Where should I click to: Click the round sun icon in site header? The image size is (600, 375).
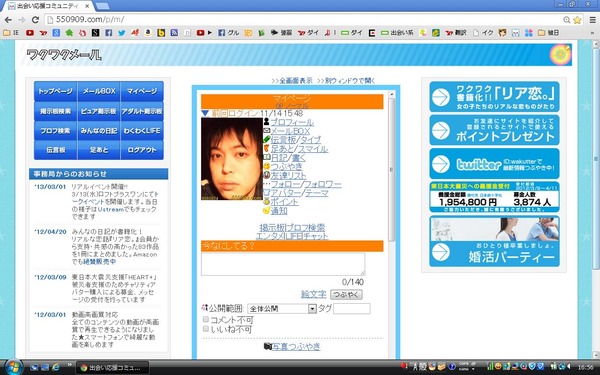click(x=560, y=54)
